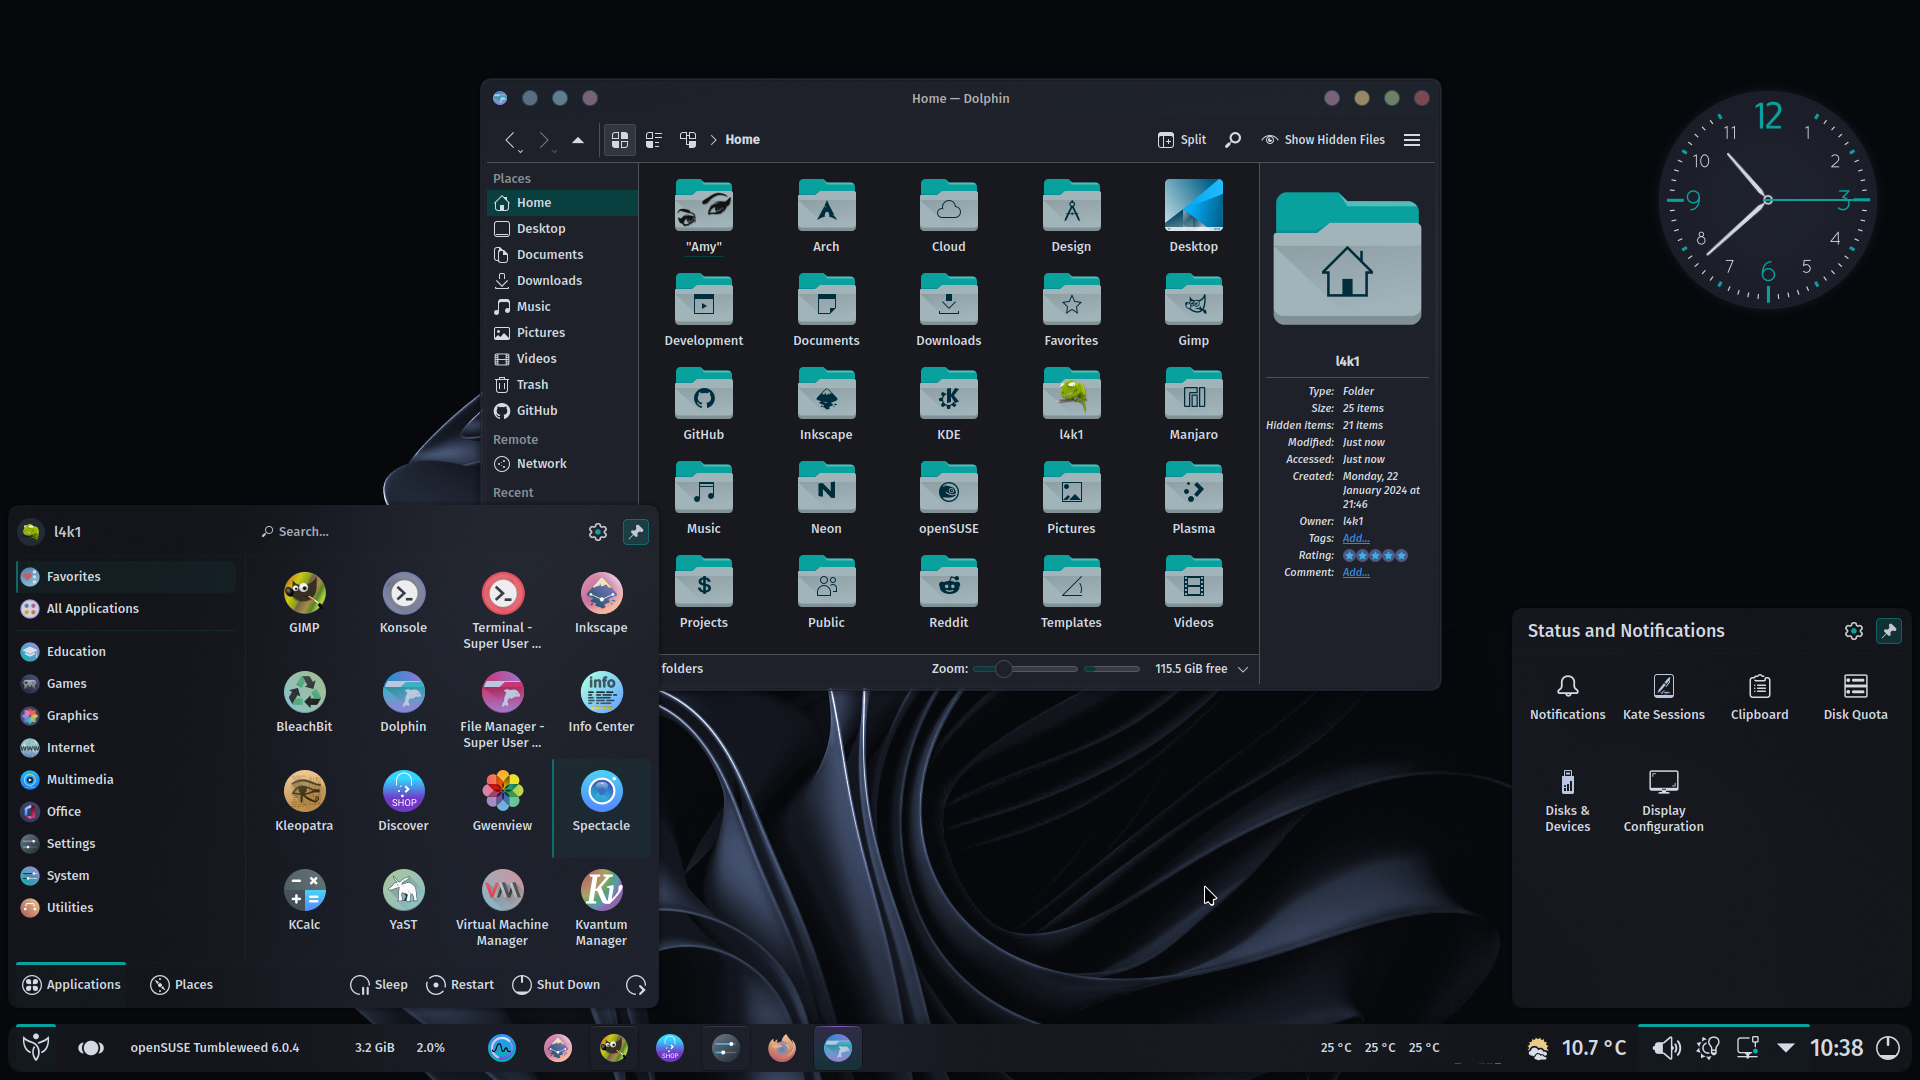Switch Dolphin to details tree view
Viewport: 1920px width, 1080px height.
(688, 140)
